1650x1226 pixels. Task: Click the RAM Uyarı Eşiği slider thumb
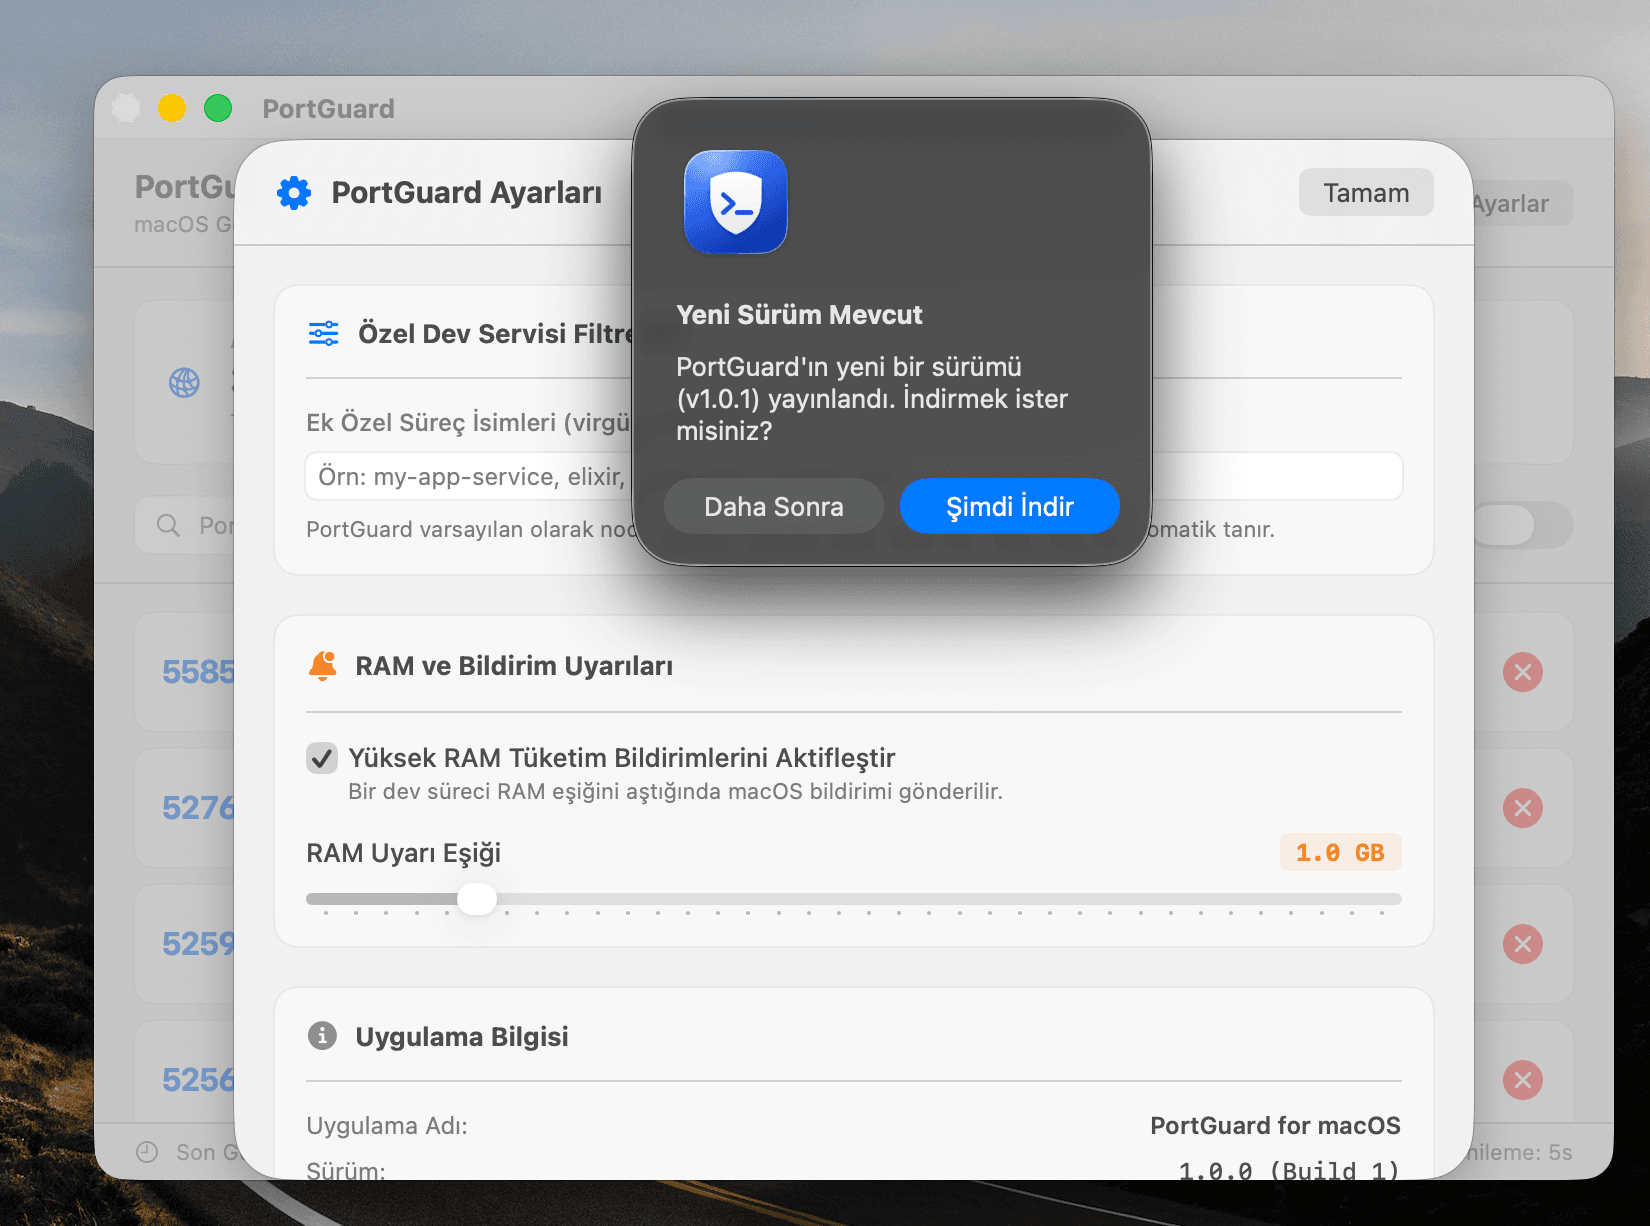477,899
